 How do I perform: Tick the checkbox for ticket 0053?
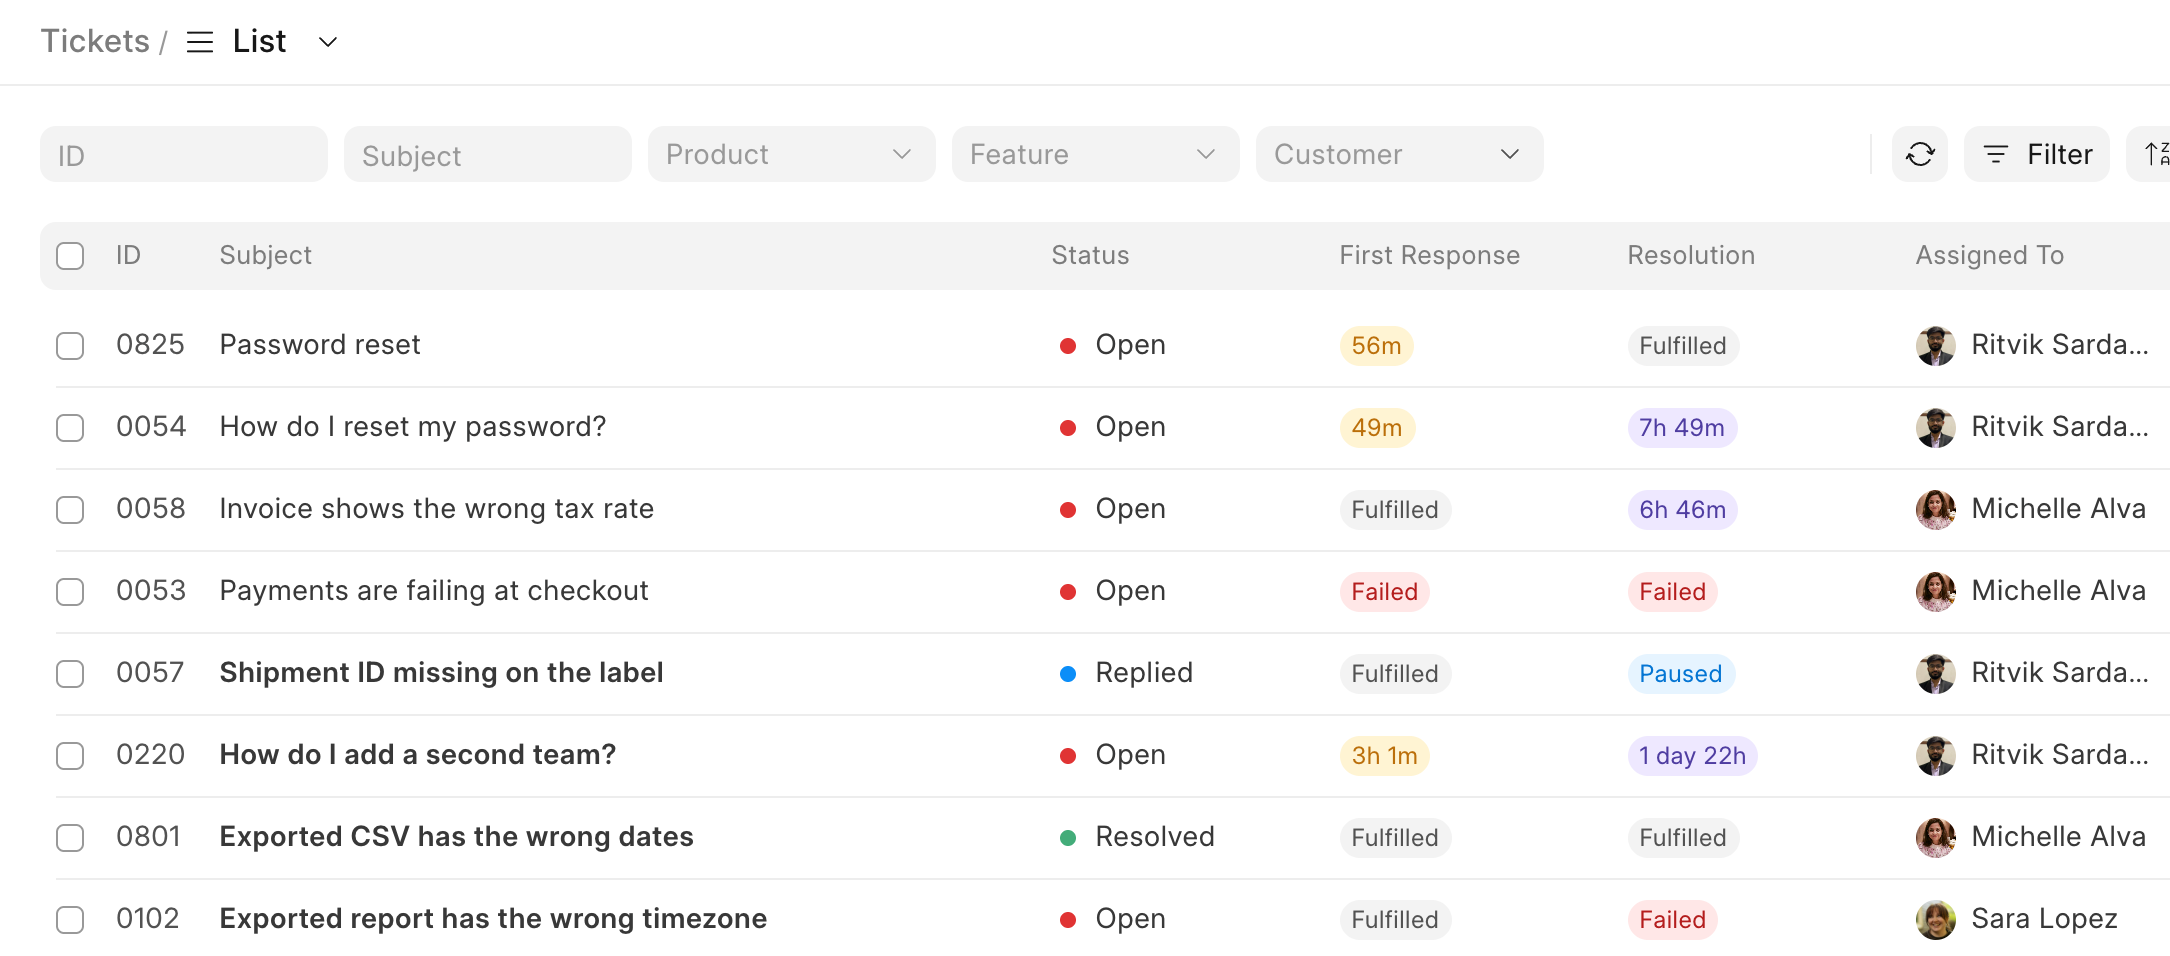[70, 592]
